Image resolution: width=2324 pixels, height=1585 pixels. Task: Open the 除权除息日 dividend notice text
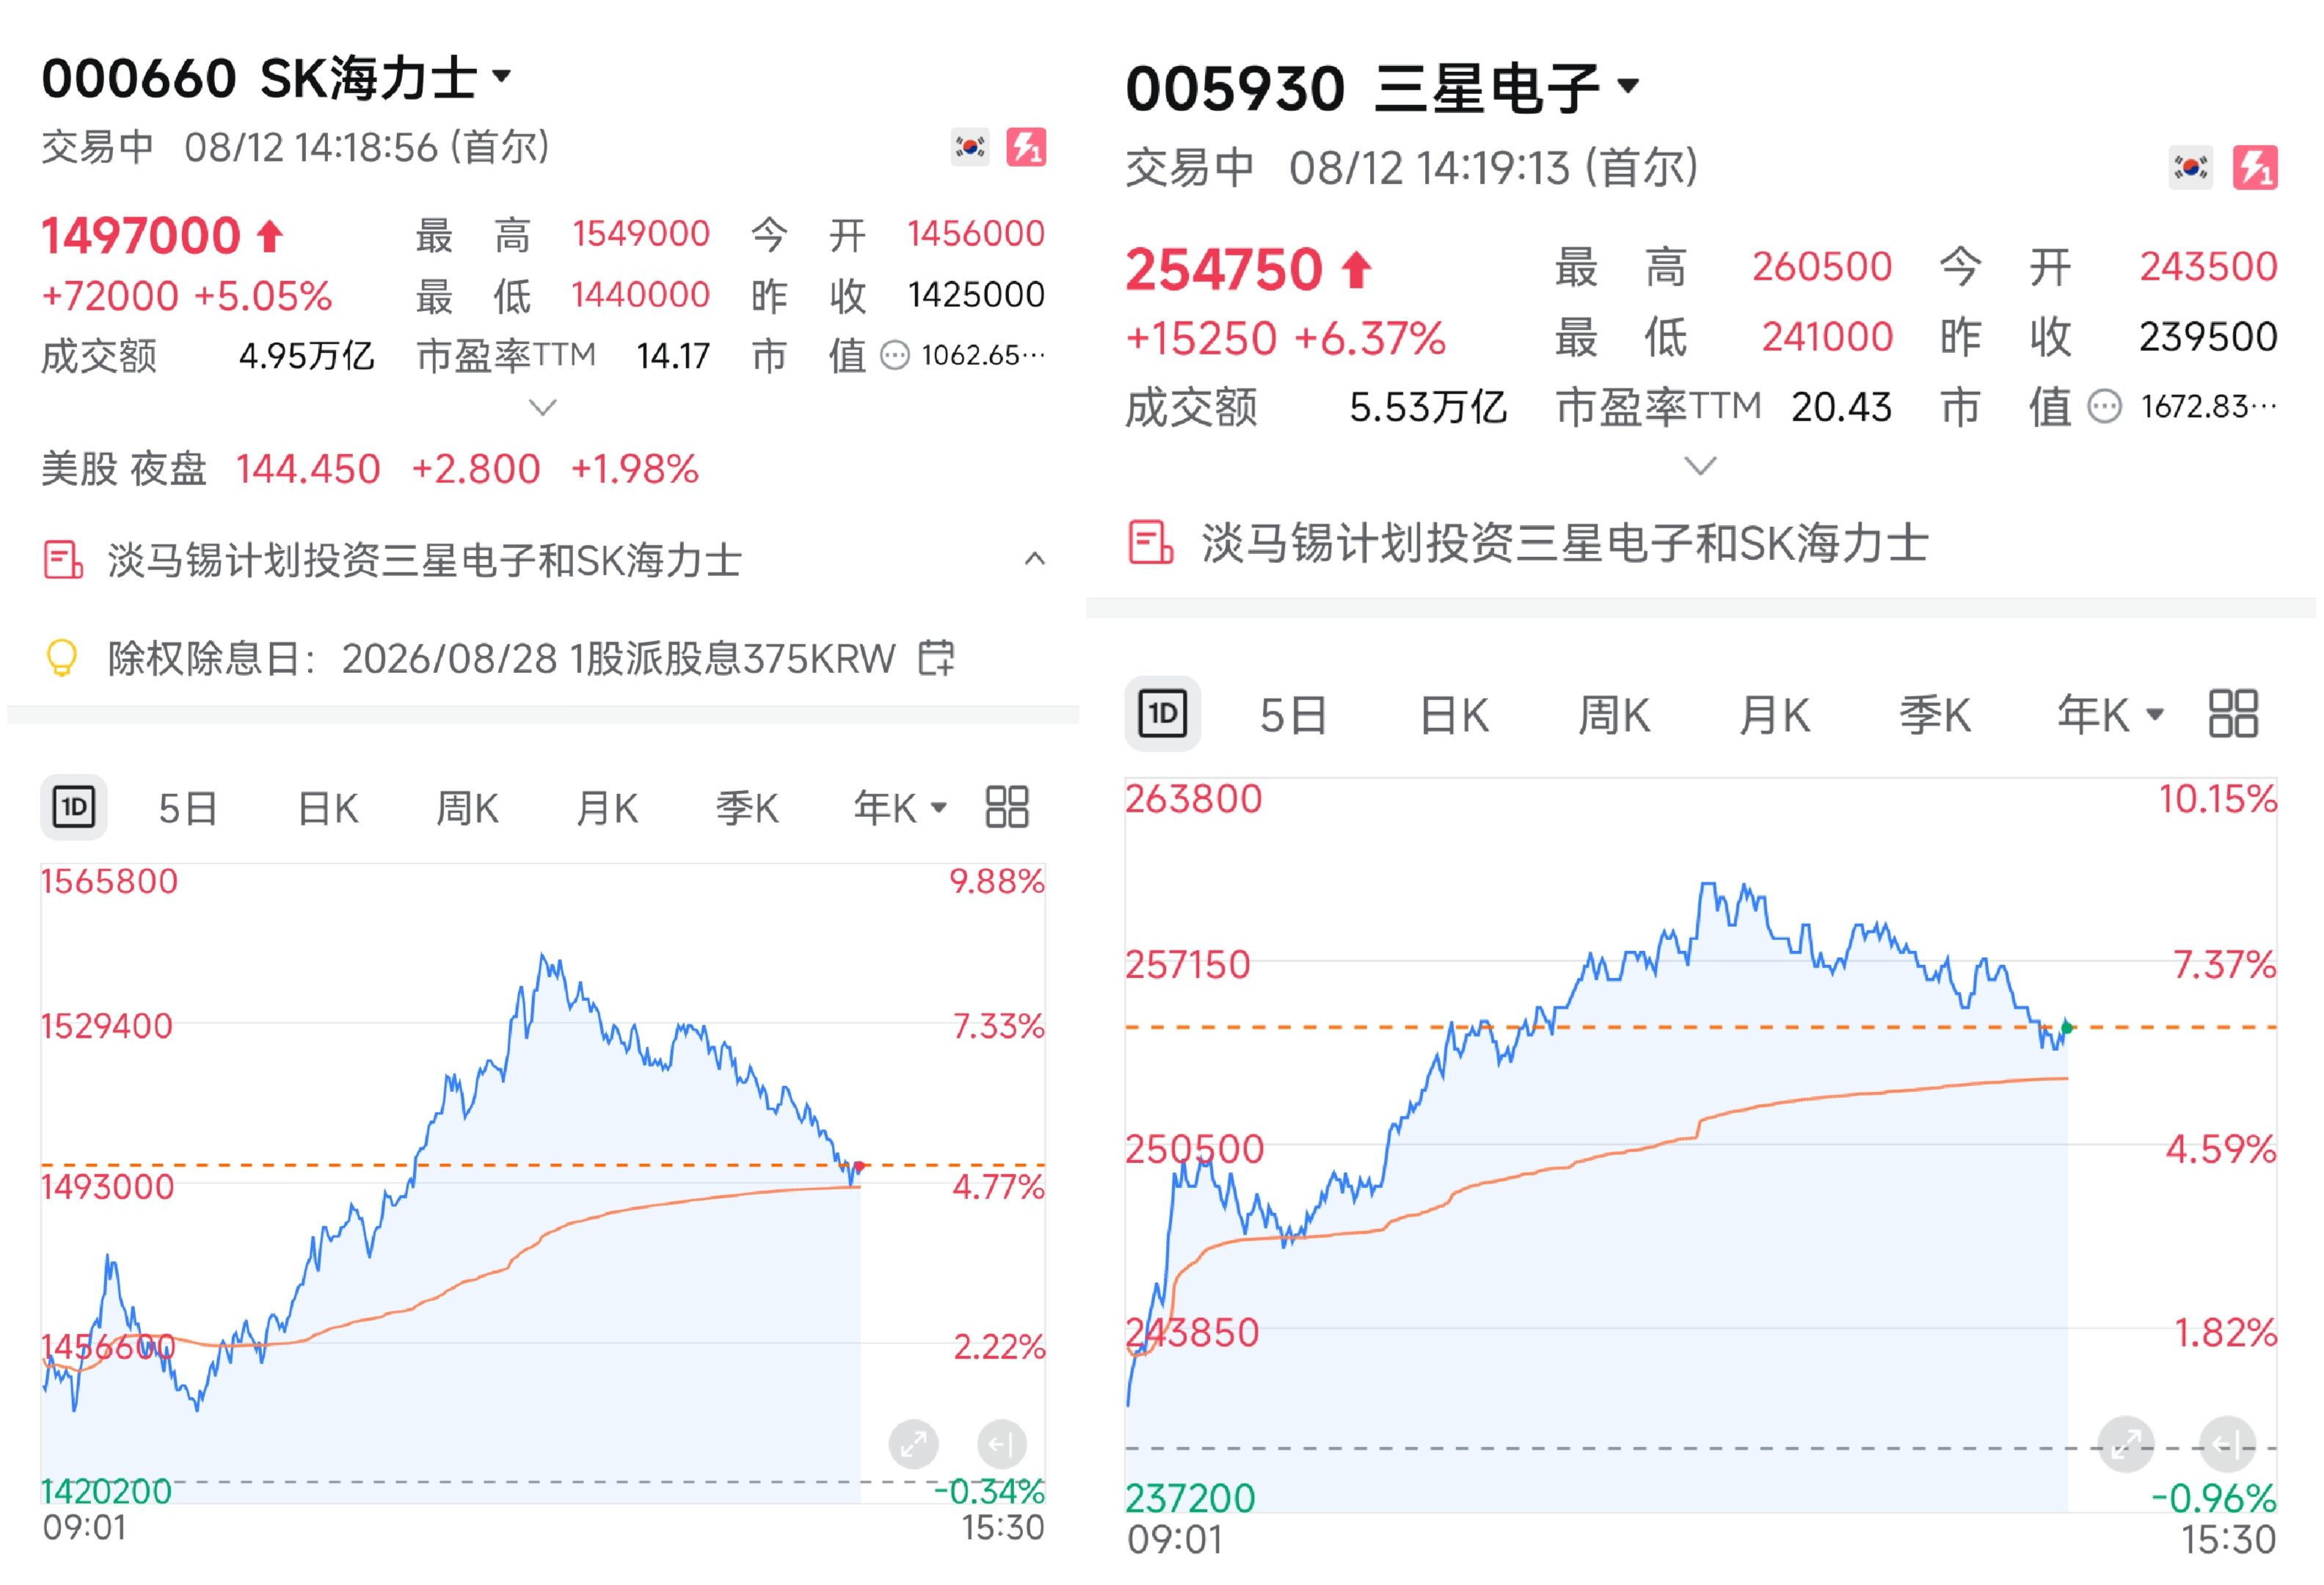point(501,659)
